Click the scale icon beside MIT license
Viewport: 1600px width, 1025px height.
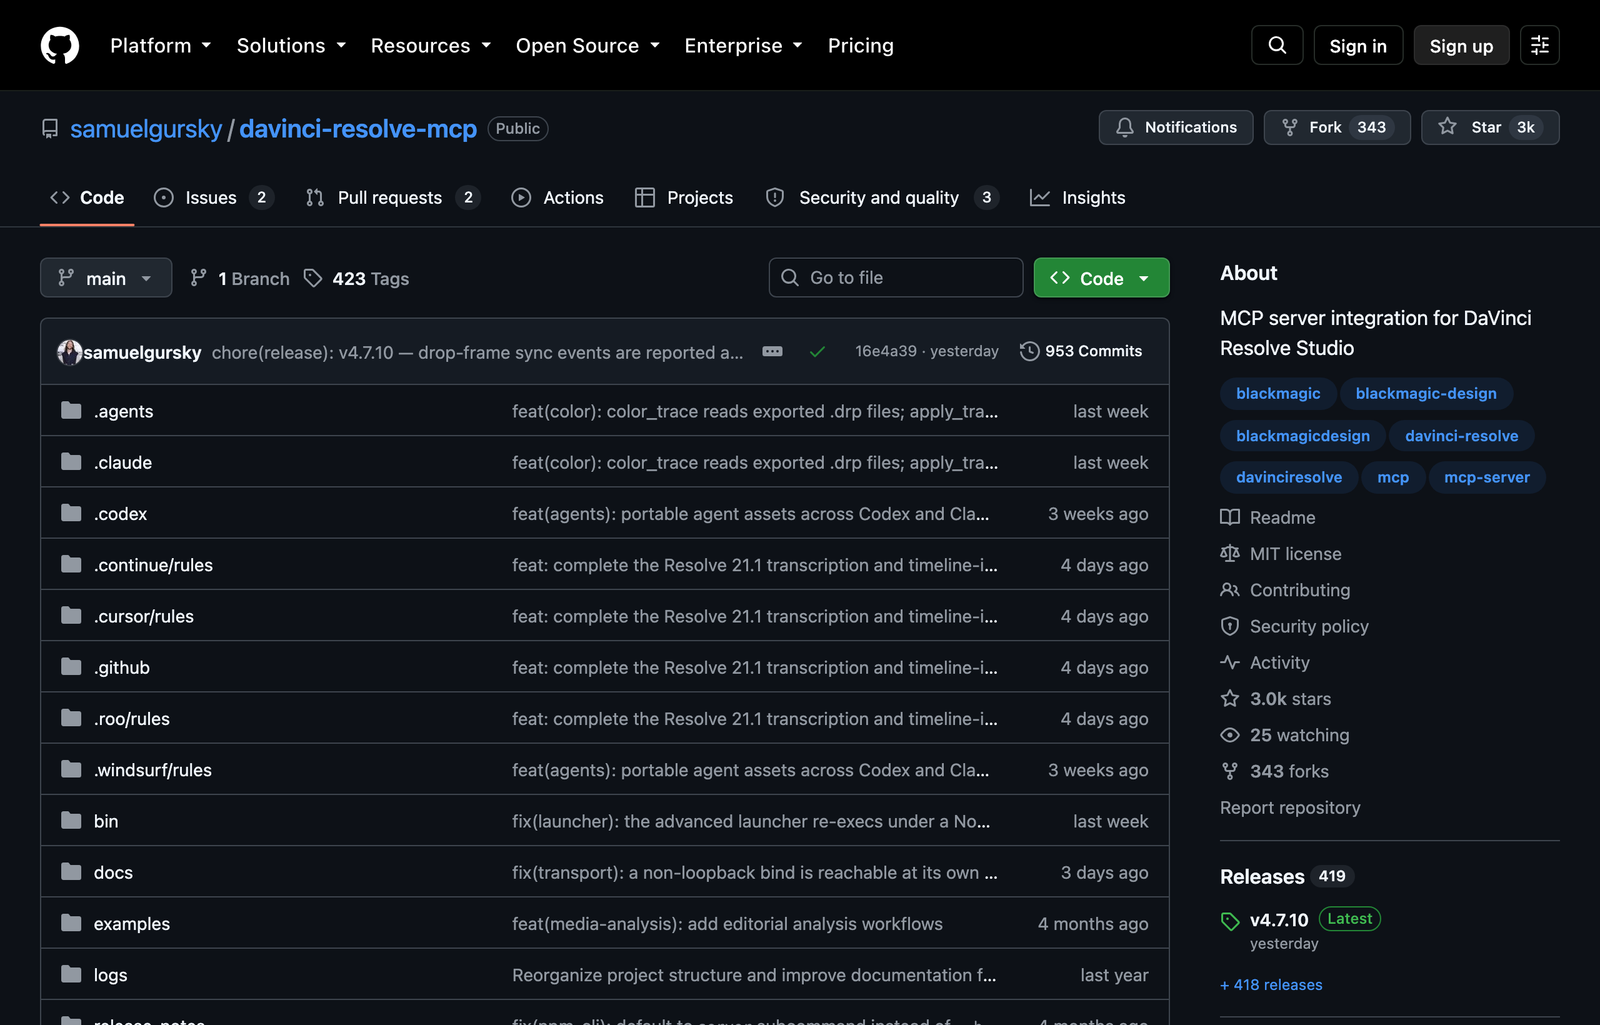coord(1230,553)
